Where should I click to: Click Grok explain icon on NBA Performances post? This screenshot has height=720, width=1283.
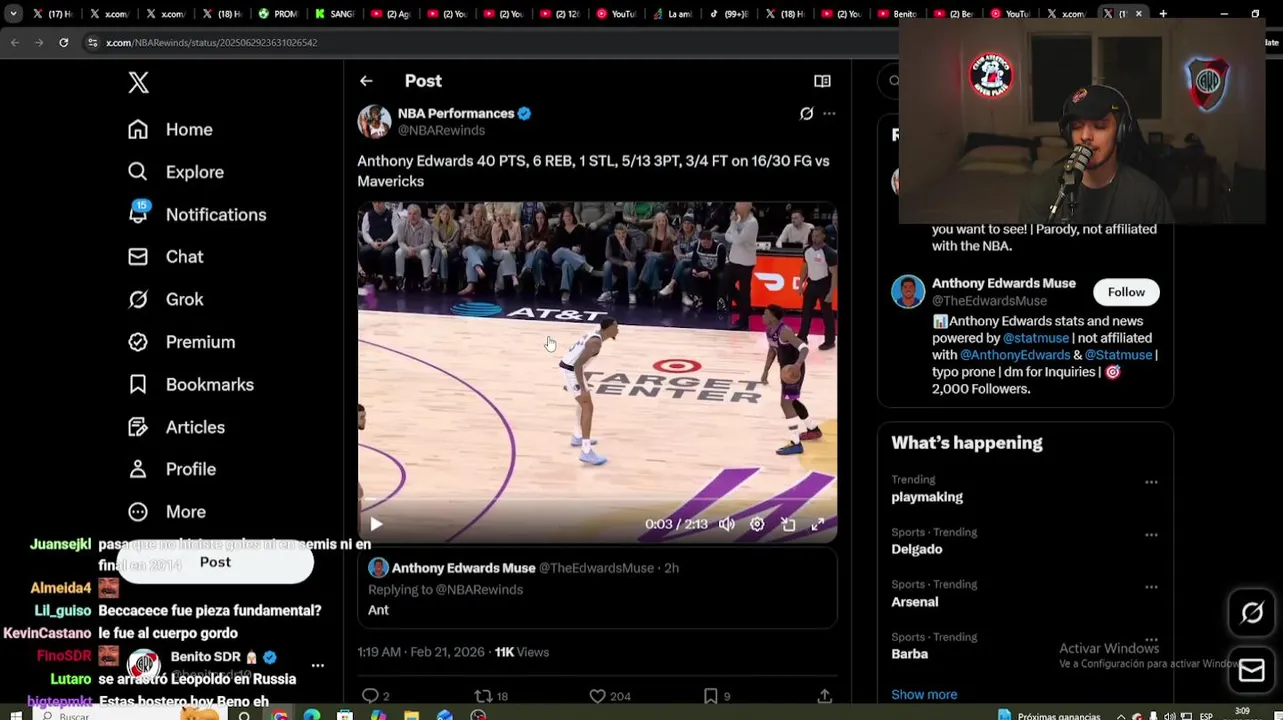pos(806,114)
